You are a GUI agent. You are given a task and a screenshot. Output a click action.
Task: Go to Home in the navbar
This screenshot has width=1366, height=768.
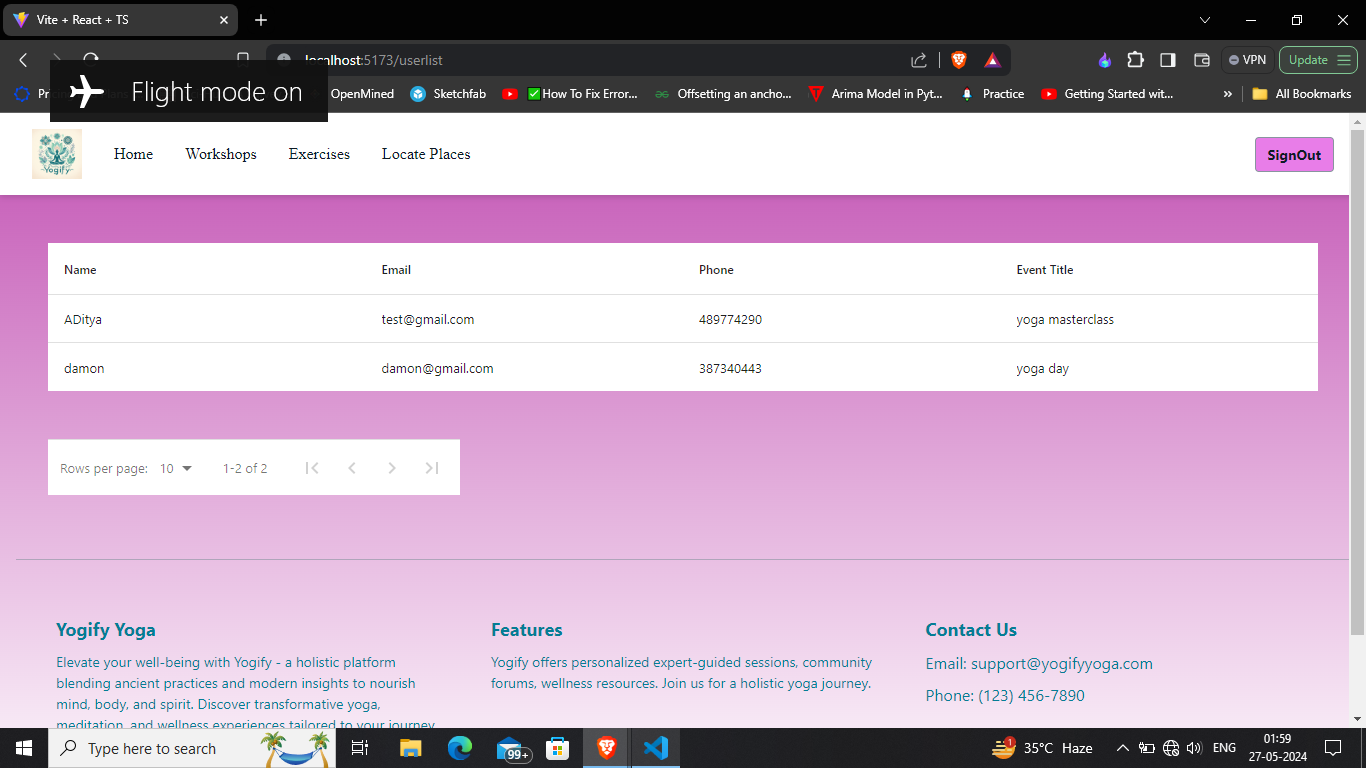[133, 154]
